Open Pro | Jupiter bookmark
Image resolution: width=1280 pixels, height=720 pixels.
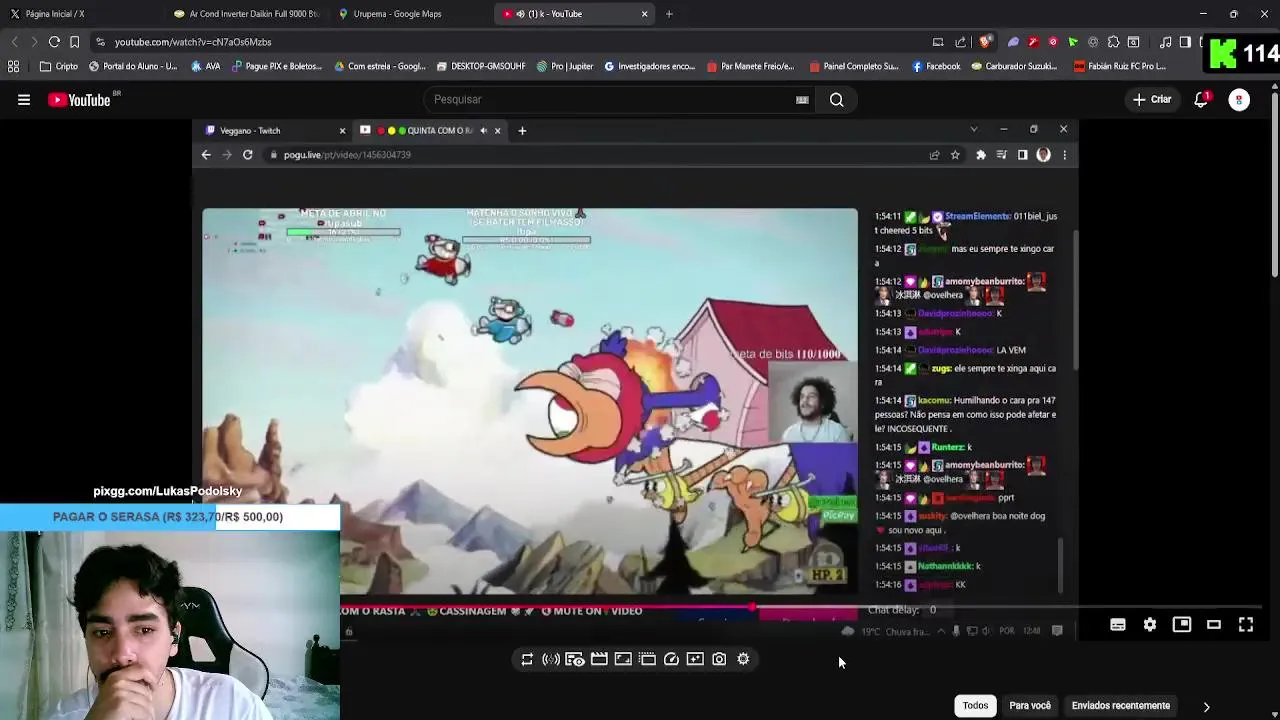565,67
